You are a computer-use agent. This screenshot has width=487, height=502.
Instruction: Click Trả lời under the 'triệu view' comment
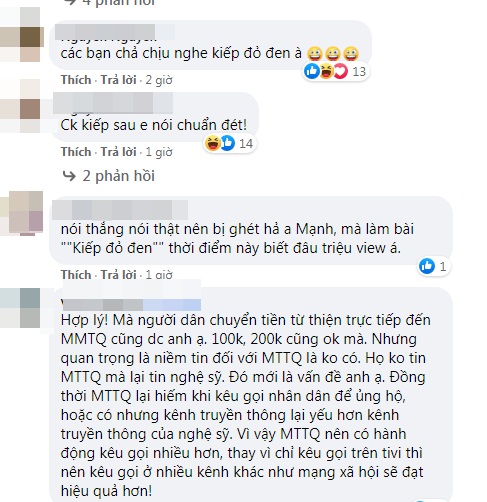[119, 275]
